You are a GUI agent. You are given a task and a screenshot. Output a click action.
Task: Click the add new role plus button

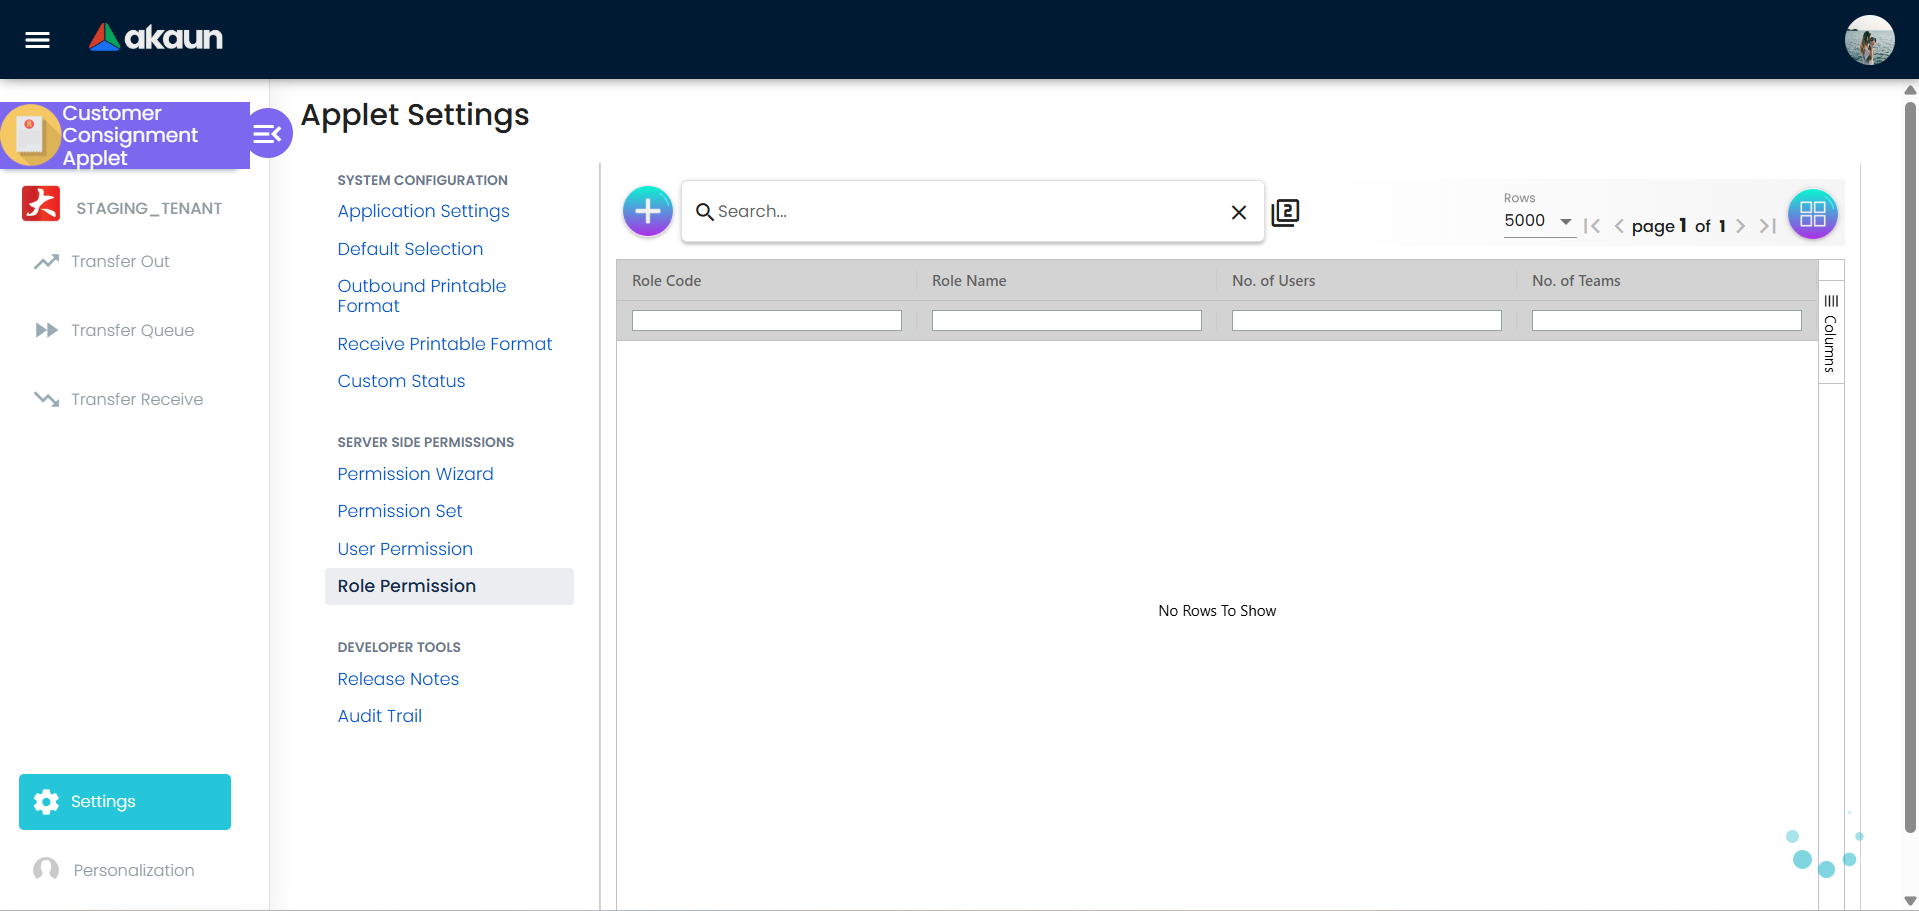tap(647, 211)
